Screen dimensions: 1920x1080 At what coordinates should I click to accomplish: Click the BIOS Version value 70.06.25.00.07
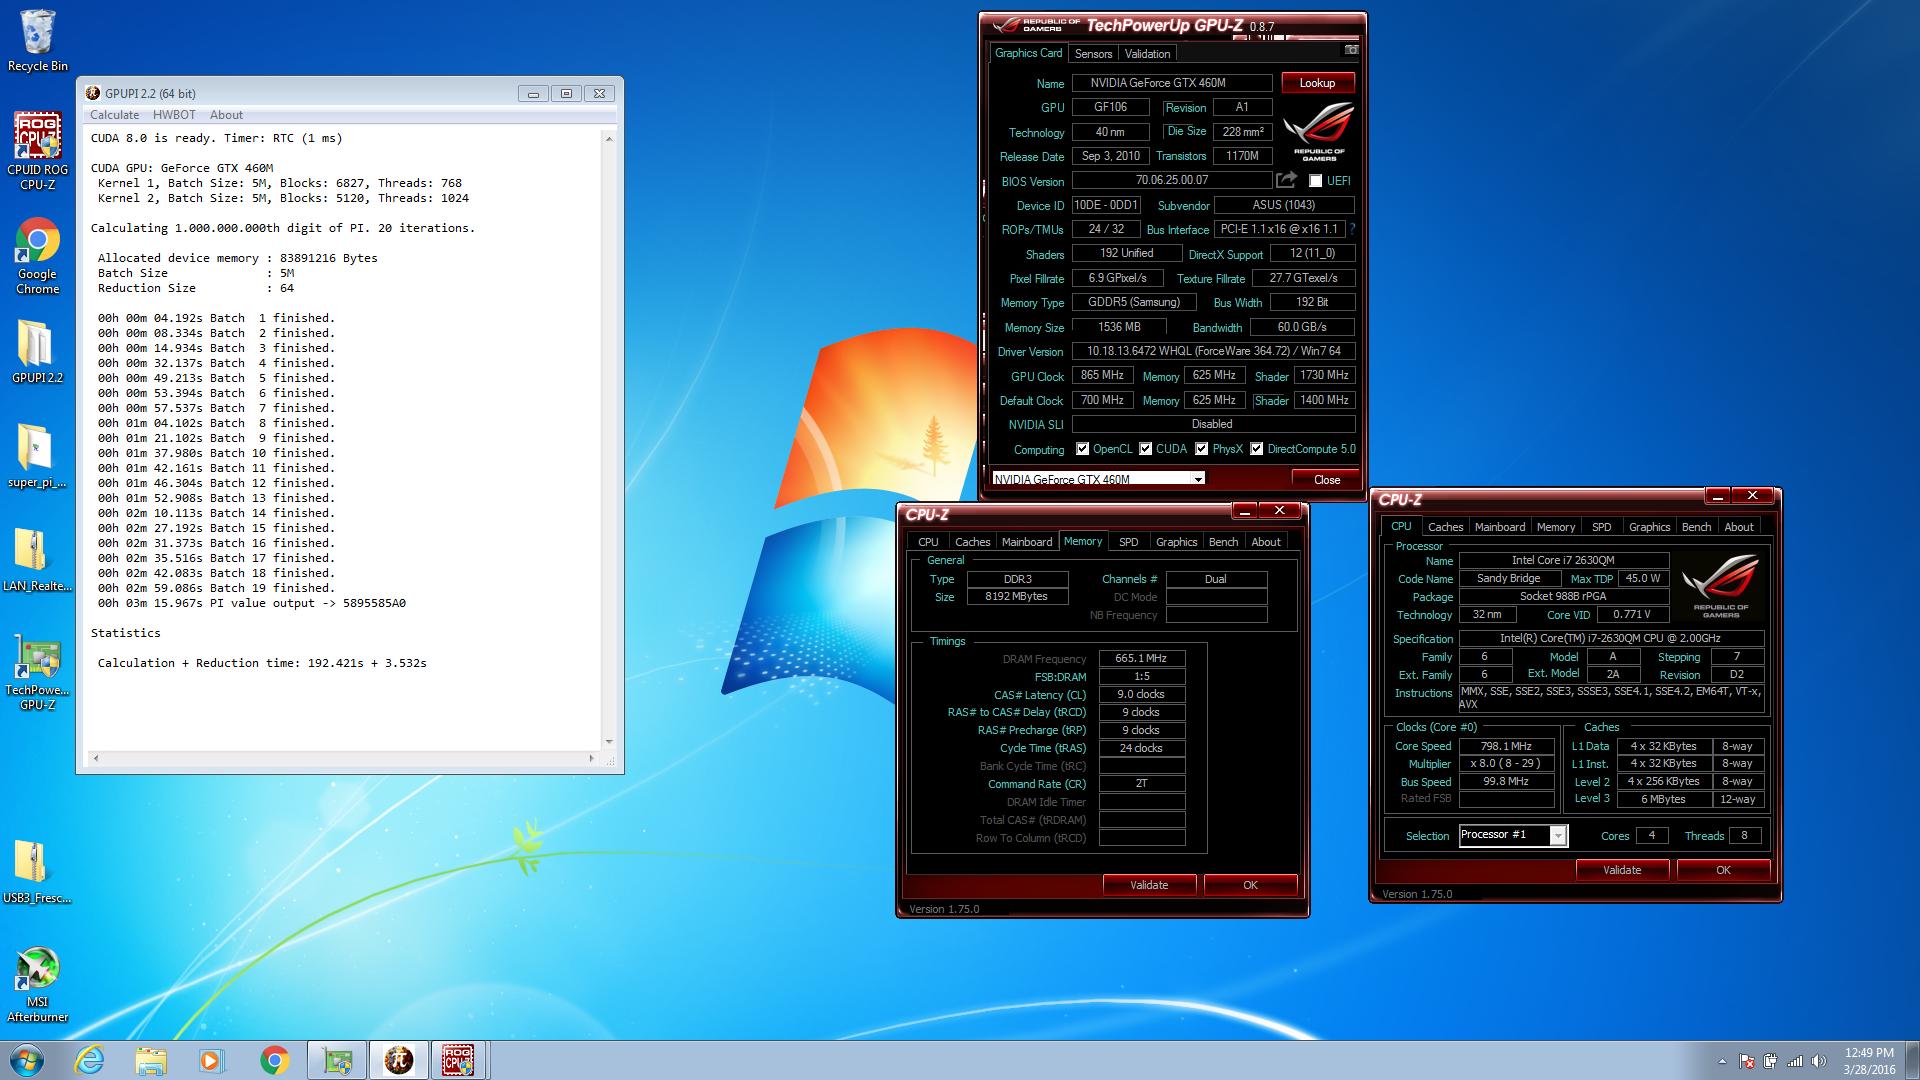[x=1172, y=180]
